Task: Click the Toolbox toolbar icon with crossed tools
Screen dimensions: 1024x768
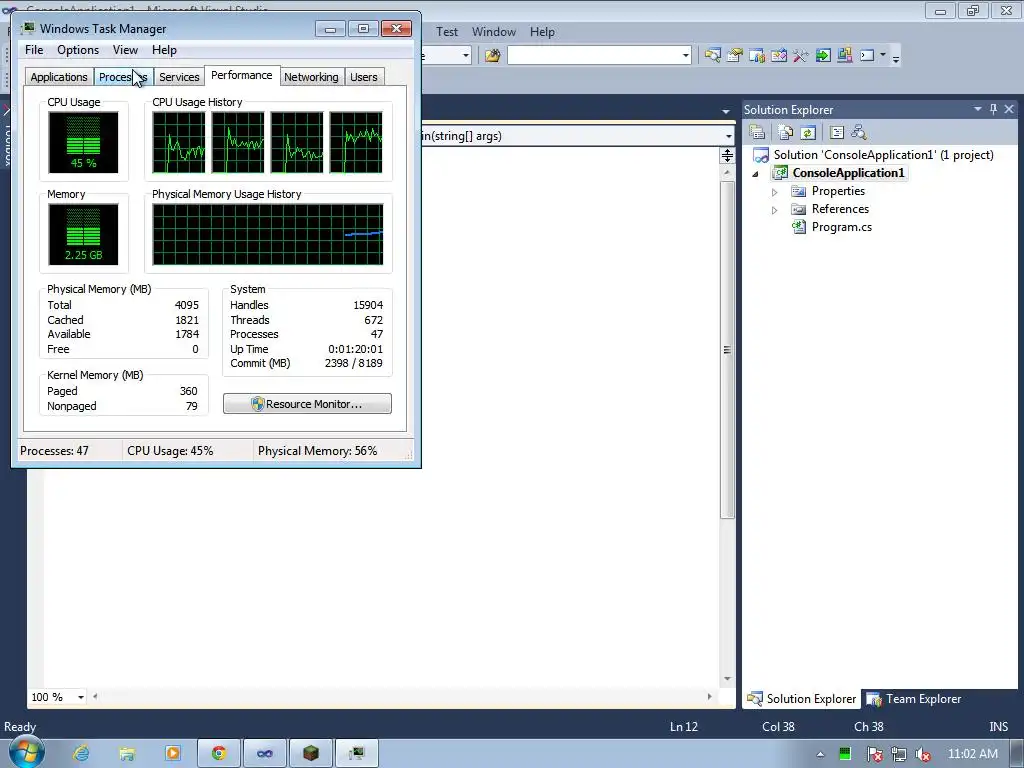Action: 801,56
